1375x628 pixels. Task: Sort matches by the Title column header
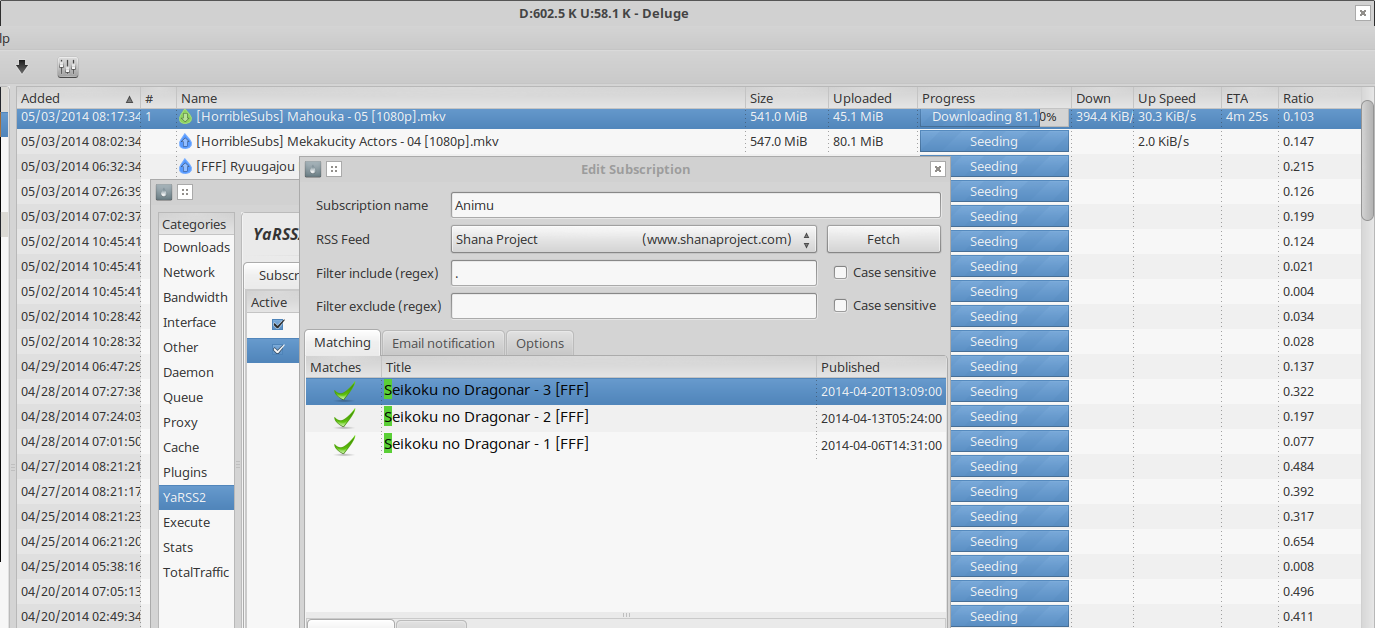point(599,367)
